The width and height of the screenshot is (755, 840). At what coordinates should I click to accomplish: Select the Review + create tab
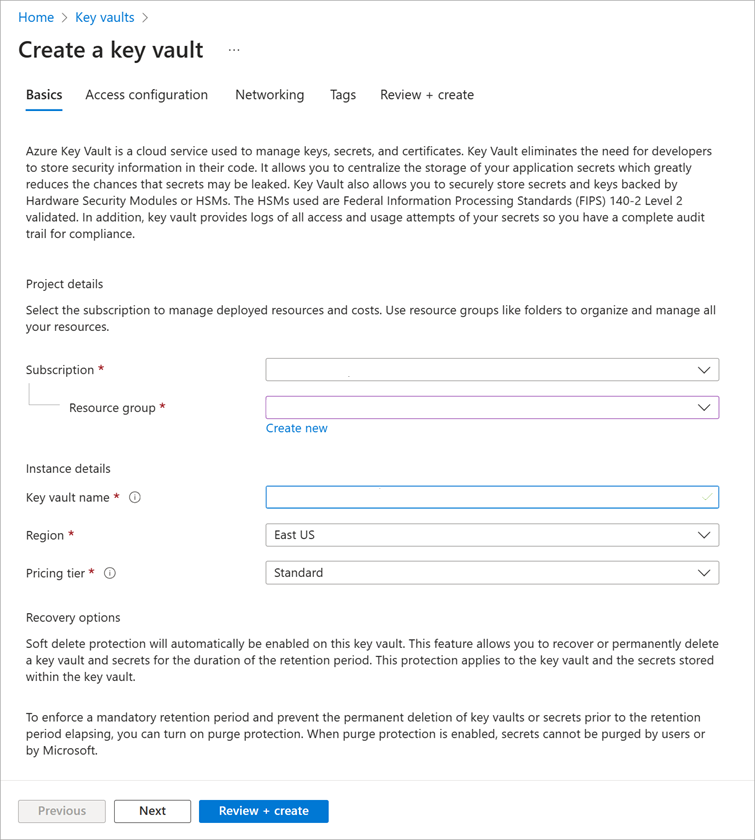click(x=427, y=95)
